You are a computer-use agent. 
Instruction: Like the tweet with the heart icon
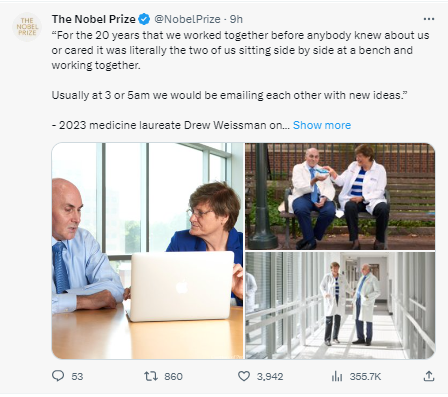point(244,376)
